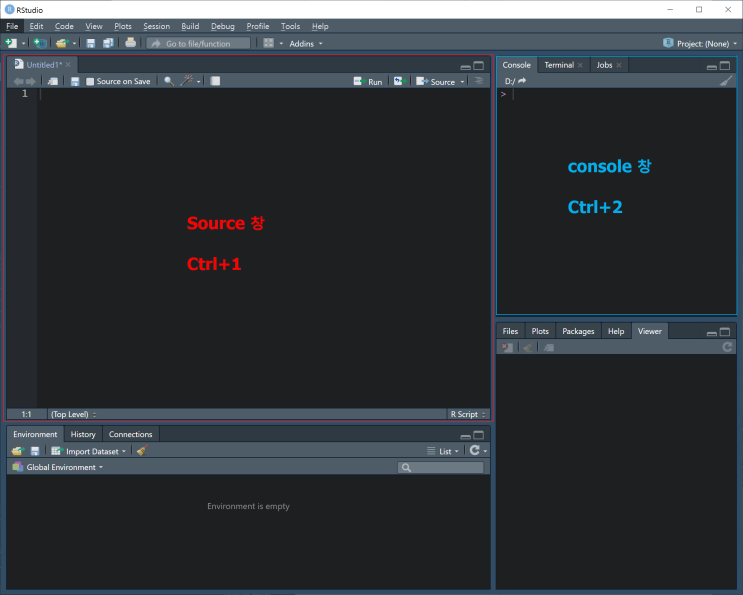This screenshot has width=743, height=595.
Task: Open the List view mode dropdown
Action: click(443, 451)
